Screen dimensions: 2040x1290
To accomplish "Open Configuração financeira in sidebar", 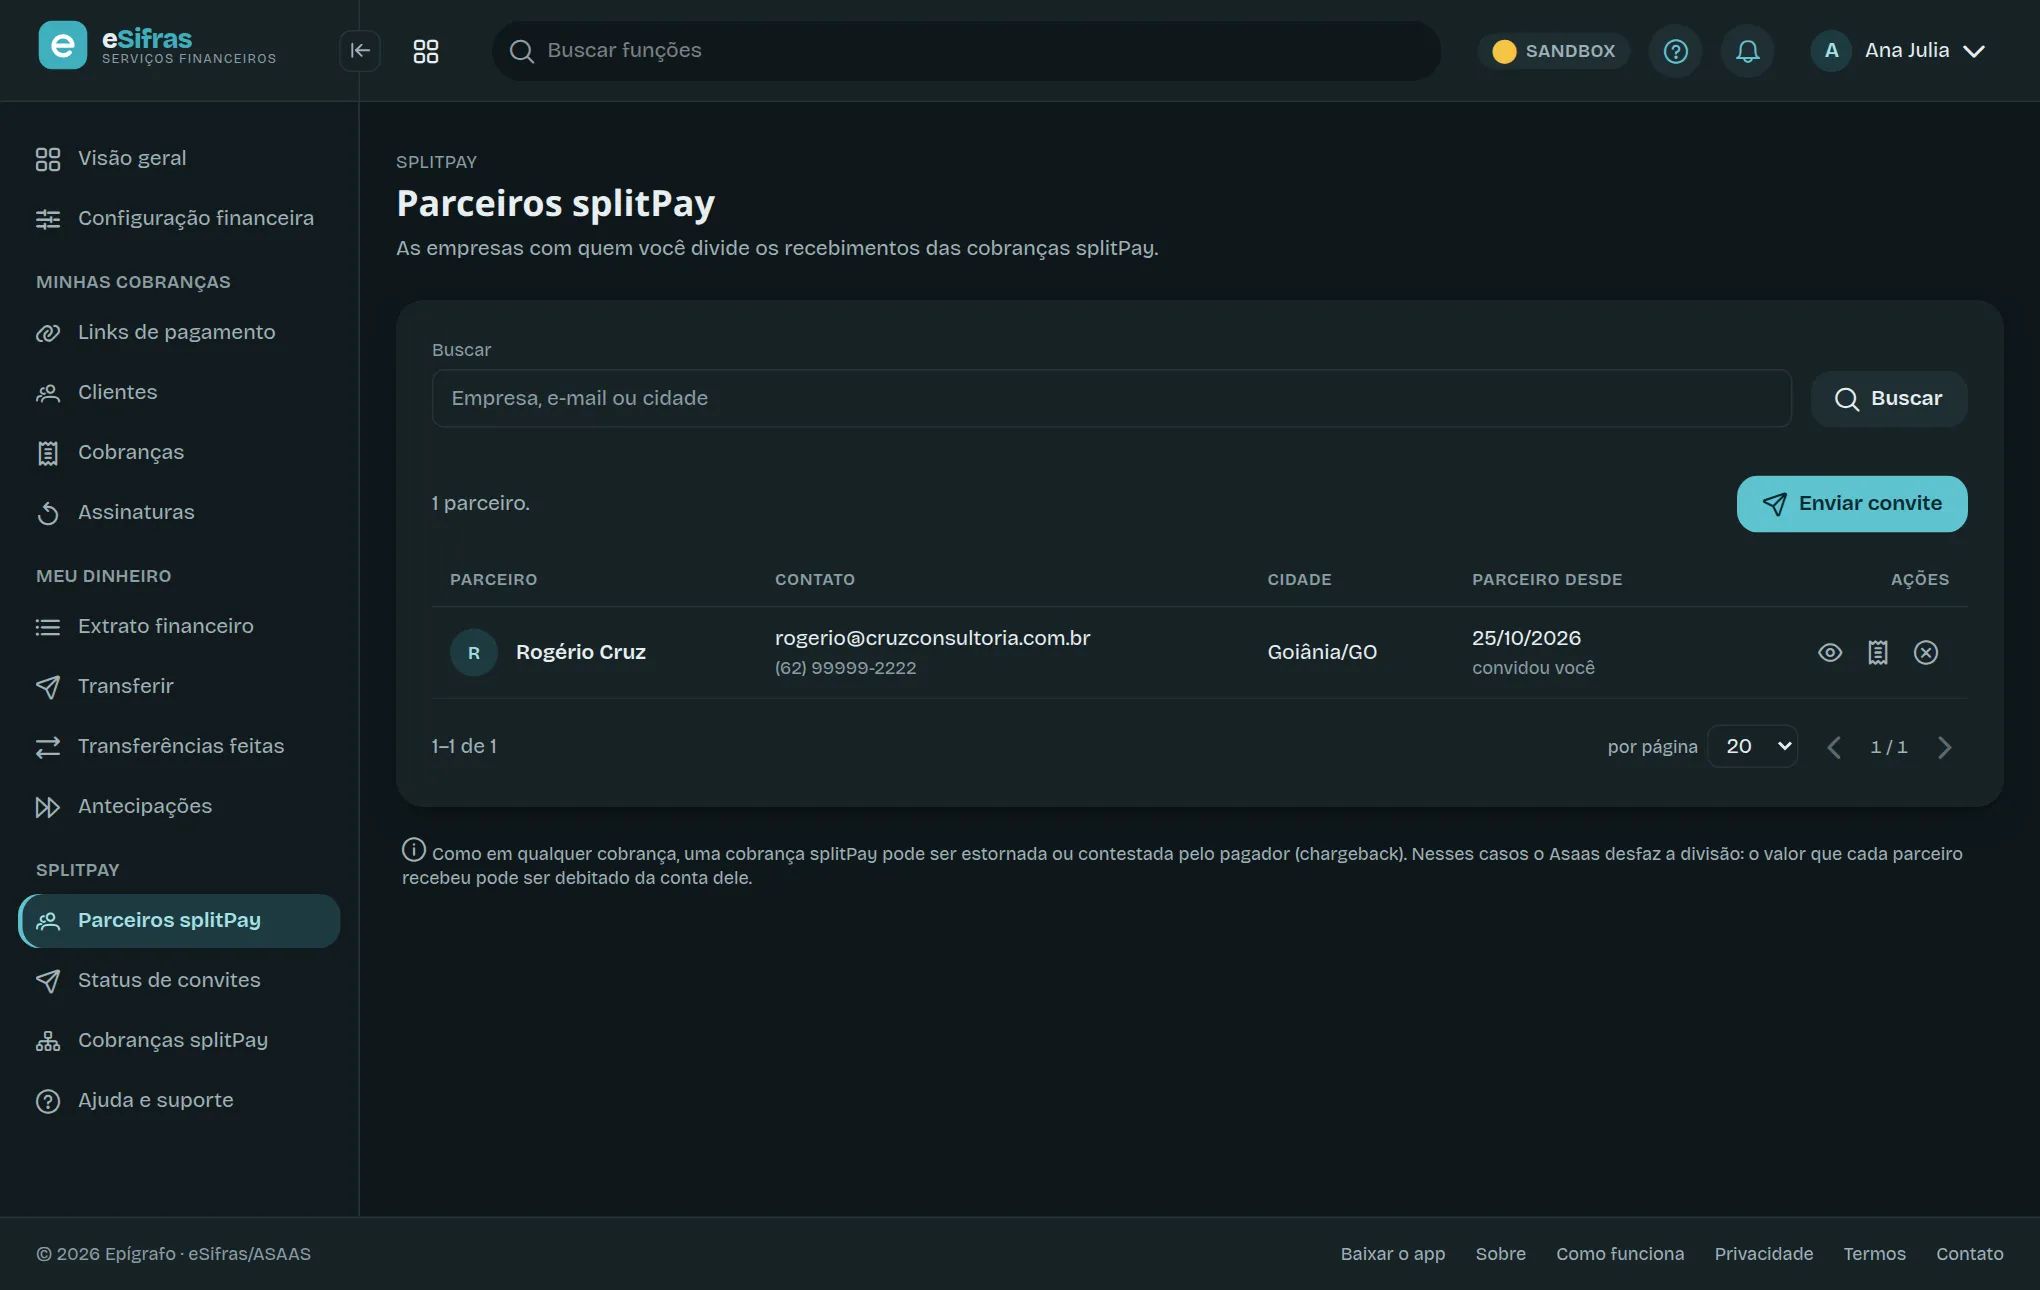I will (179, 218).
